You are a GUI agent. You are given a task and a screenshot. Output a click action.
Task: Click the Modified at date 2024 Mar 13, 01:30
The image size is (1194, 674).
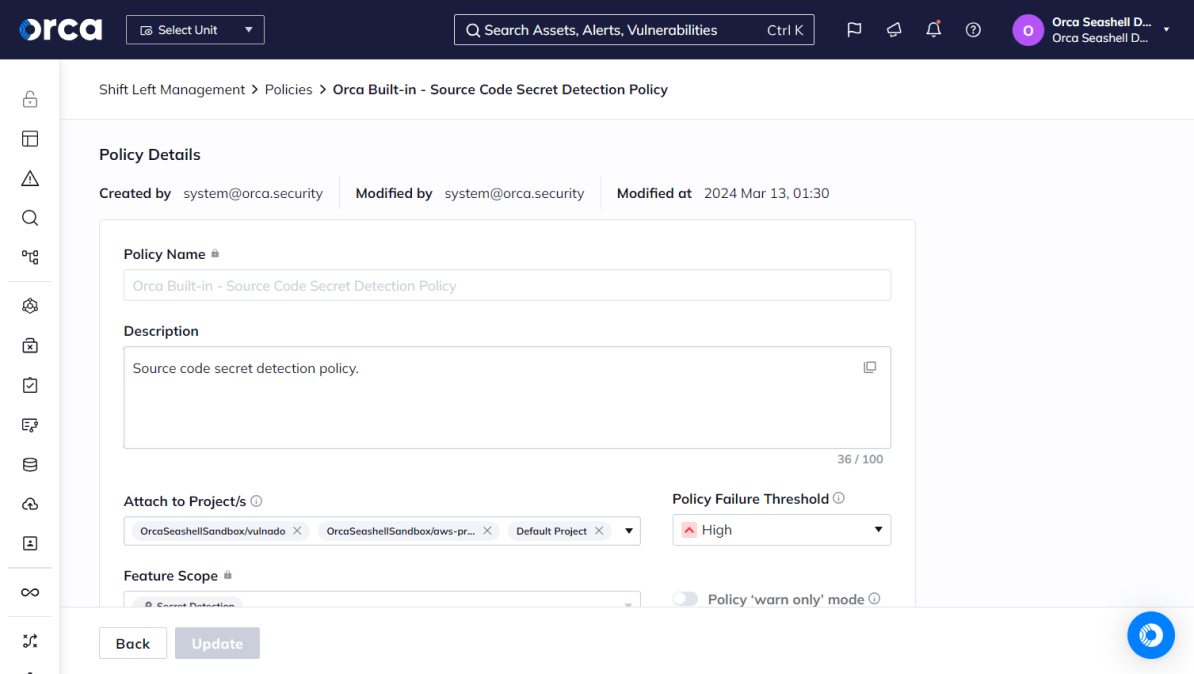pyautogui.click(x=766, y=193)
